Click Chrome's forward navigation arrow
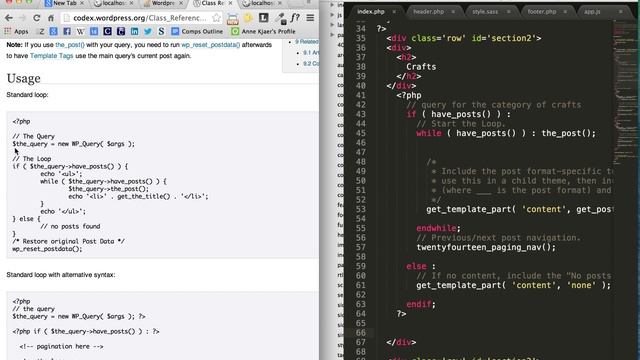The width and height of the screenshot is (640, 360). (x=22, y=18)
